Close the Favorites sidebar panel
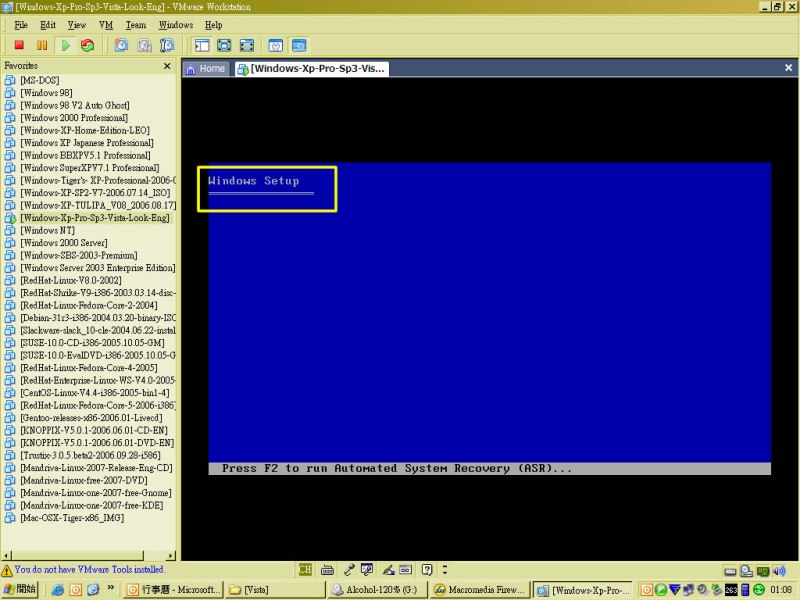Viewport: 800px width, 600px height. (168, 66)
